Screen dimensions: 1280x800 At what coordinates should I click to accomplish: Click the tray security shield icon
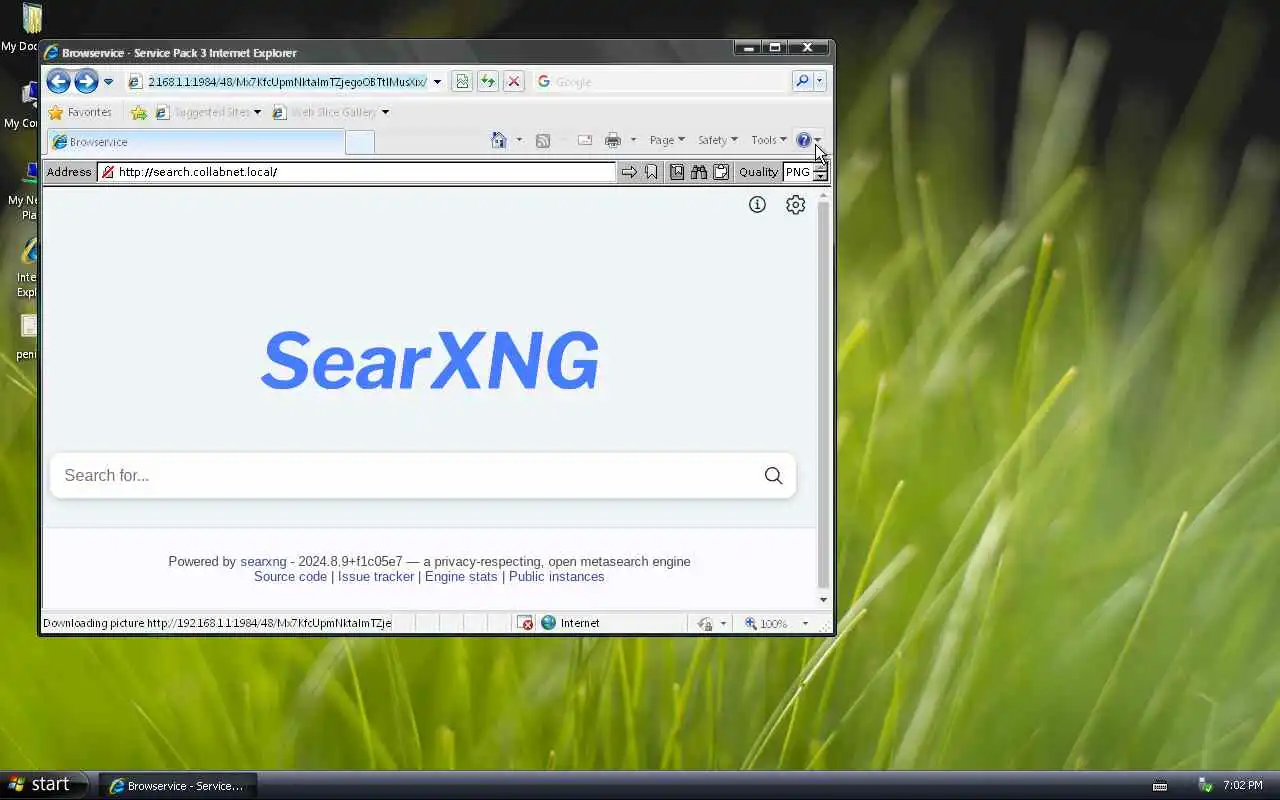tap(1206, 786)
